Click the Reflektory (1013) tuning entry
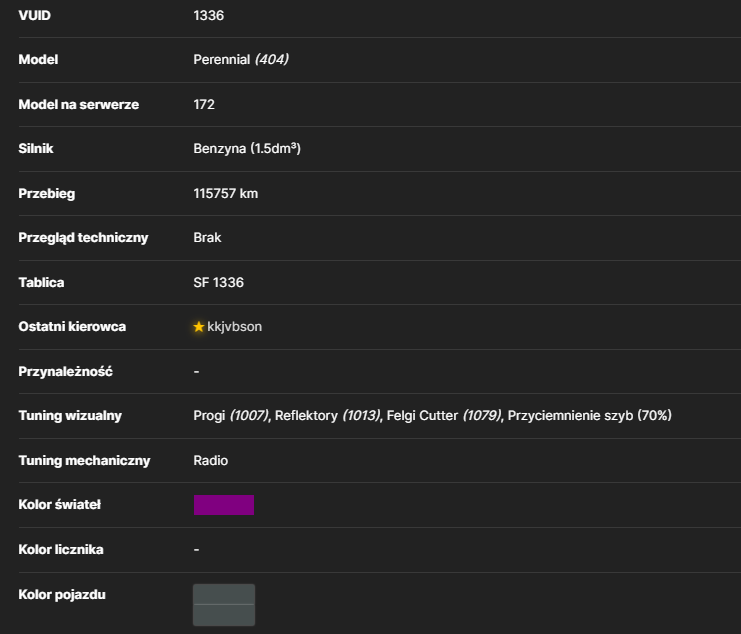This screenshot has width=741, height=634. [328, 416]
